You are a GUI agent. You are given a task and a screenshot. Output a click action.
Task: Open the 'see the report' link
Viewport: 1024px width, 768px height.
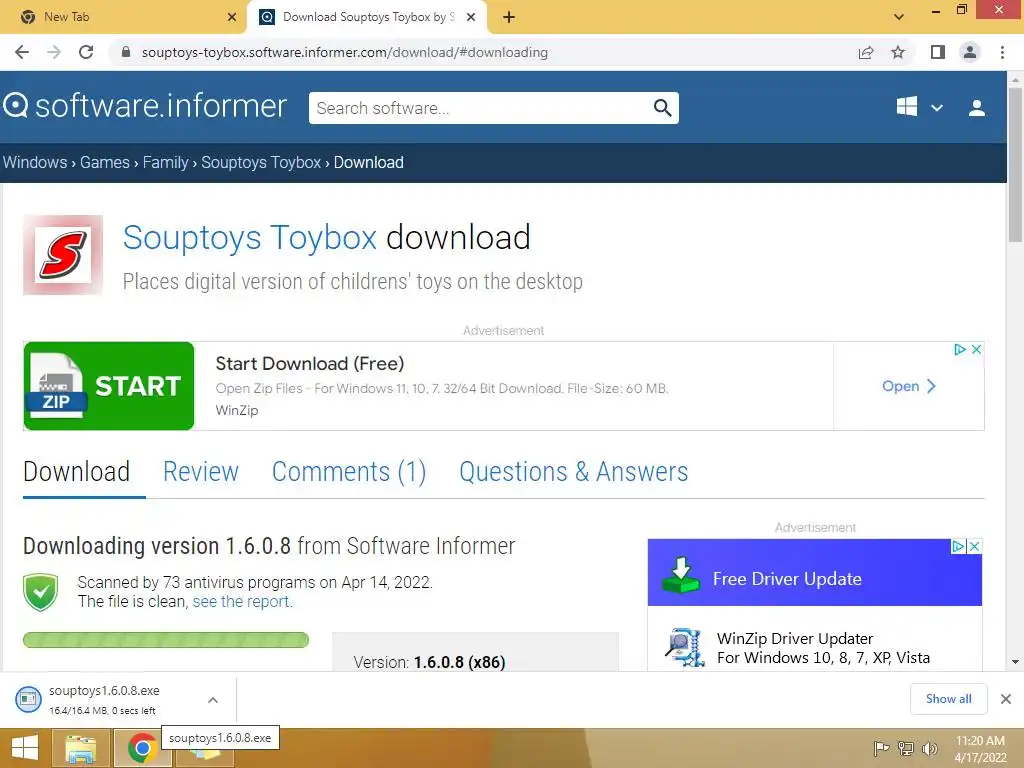242,601
